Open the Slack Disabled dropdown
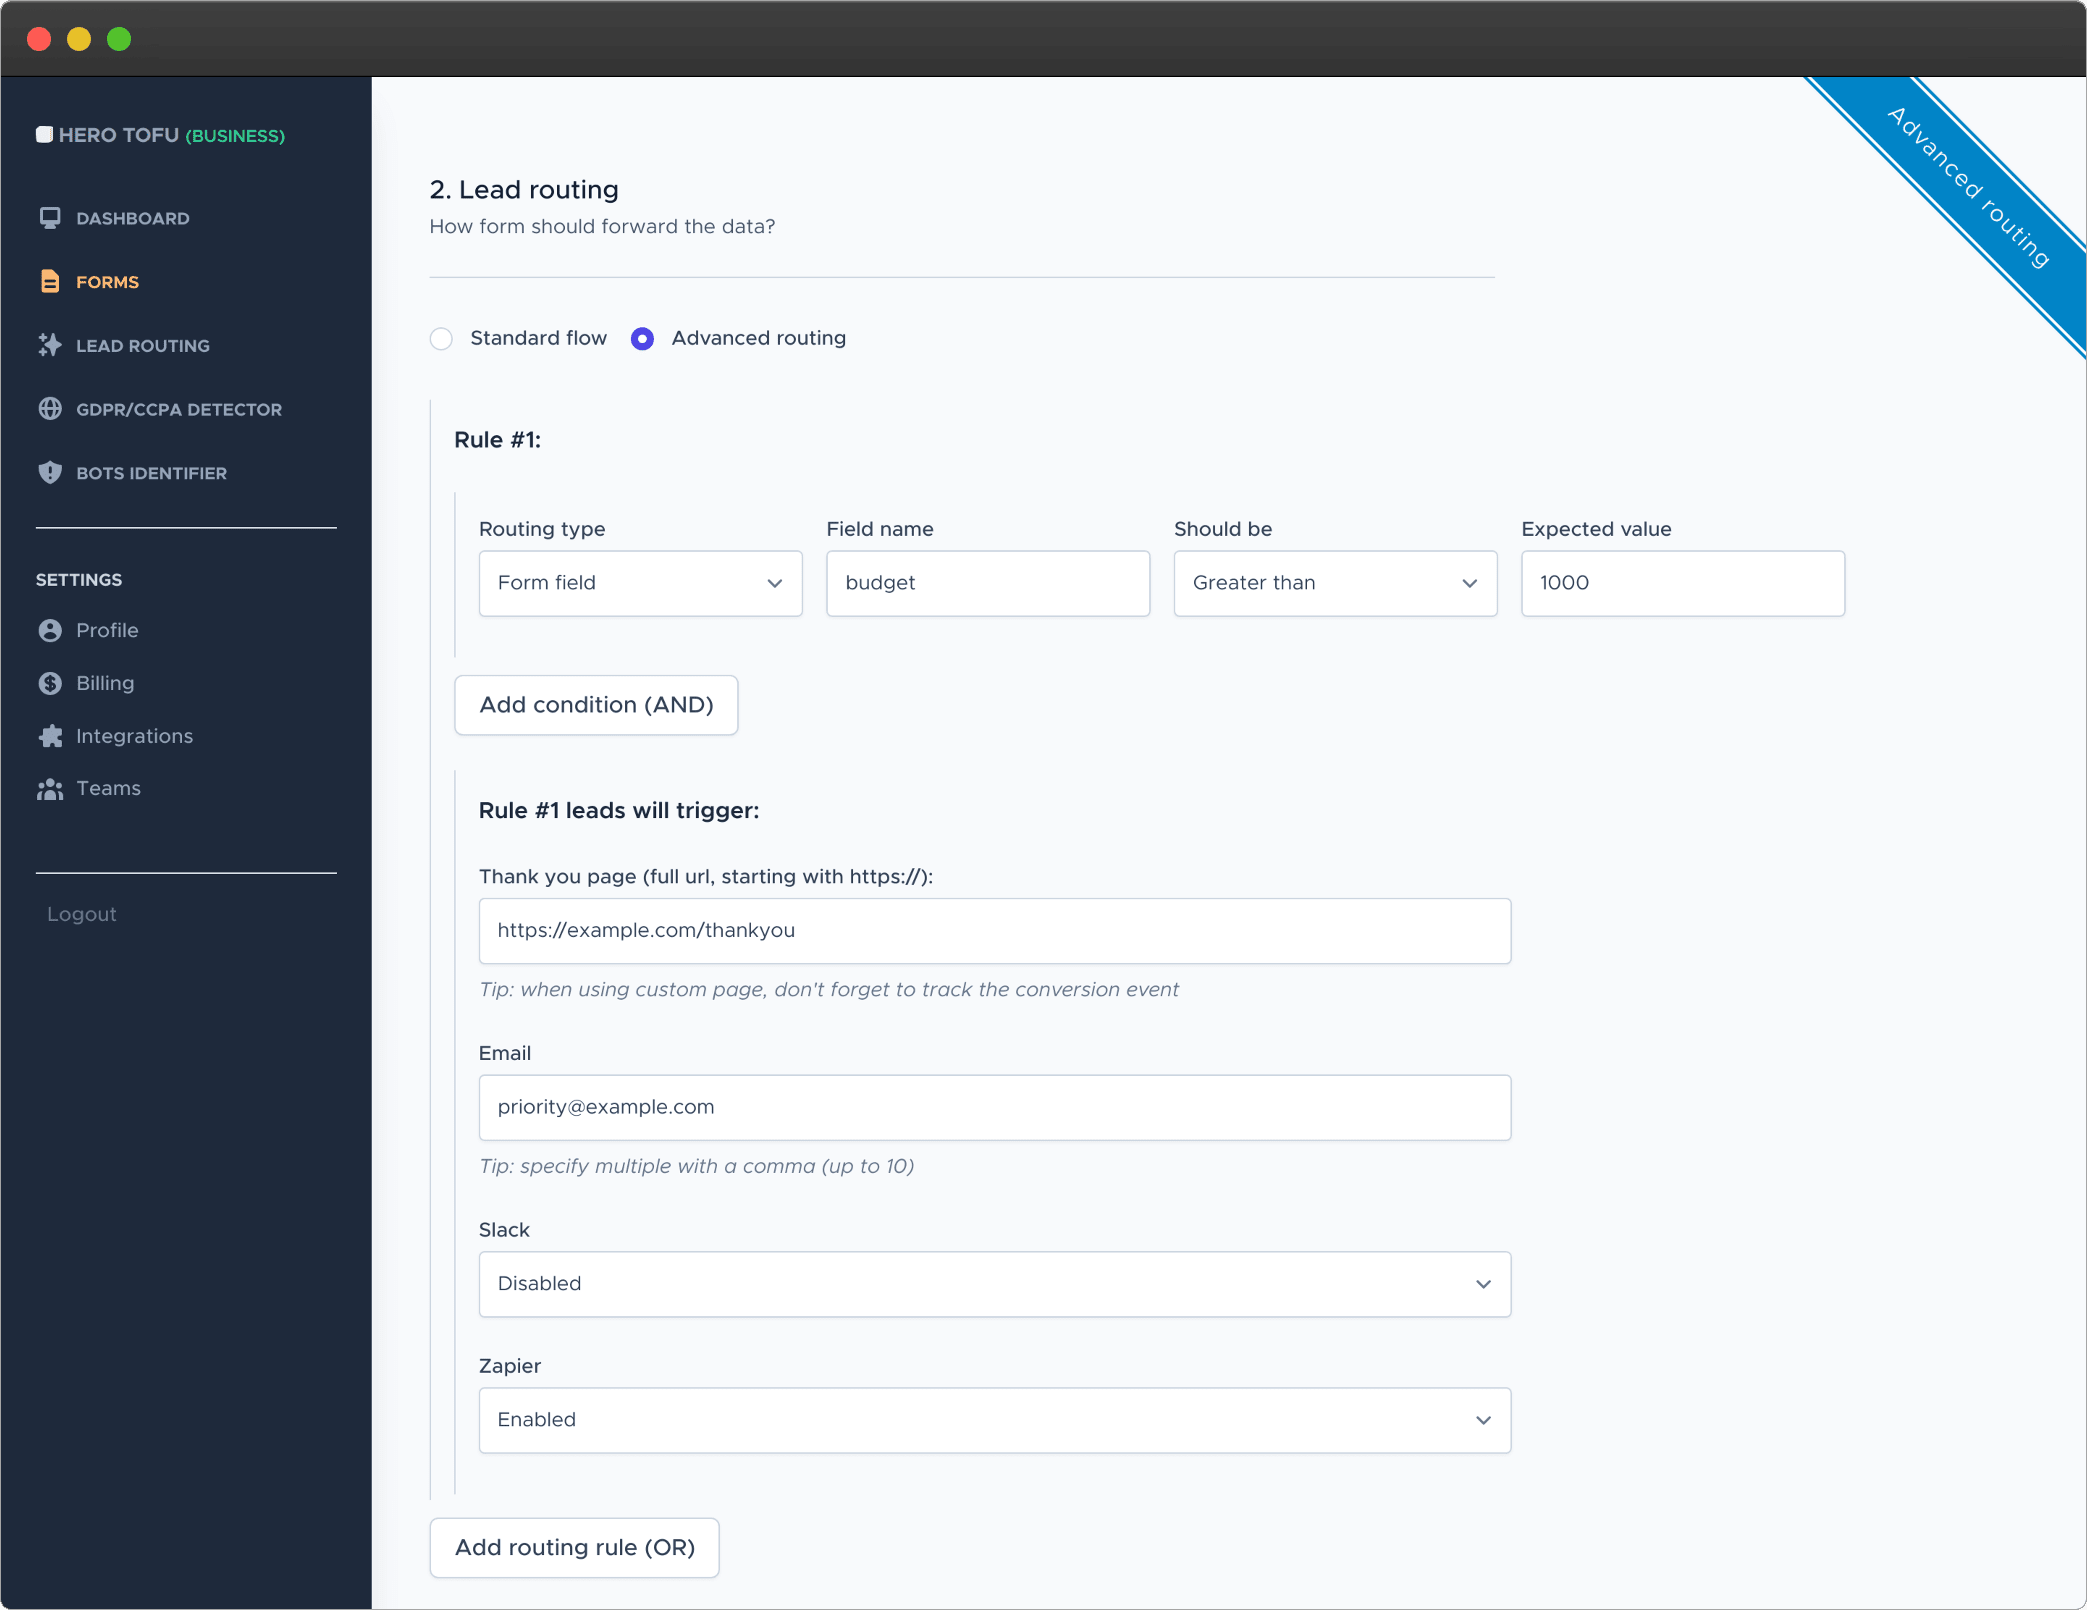Viewport: 2087px width, 1610px height. tap(994, 1284)
